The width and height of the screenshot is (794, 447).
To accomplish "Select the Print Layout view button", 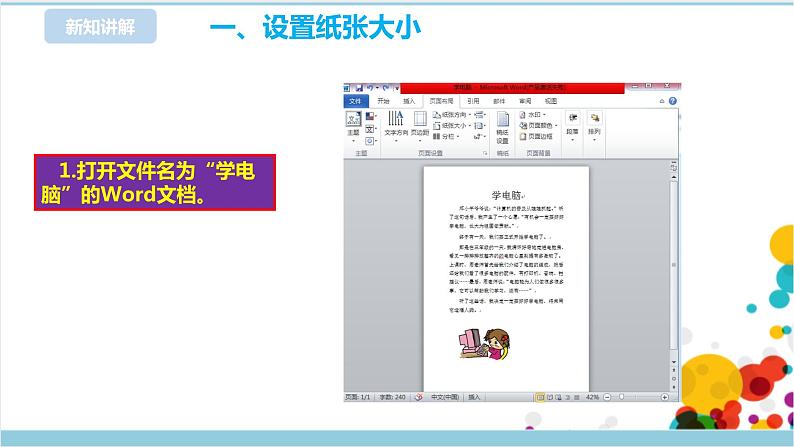I will coord(540,397).
